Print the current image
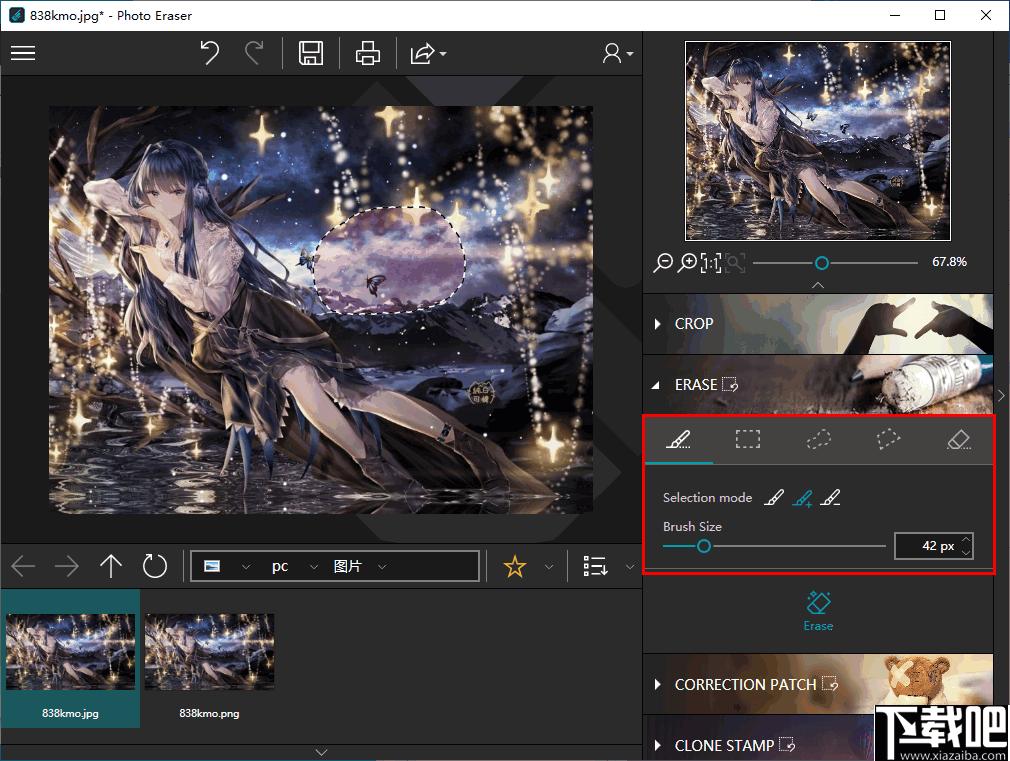 coord(368,53)
